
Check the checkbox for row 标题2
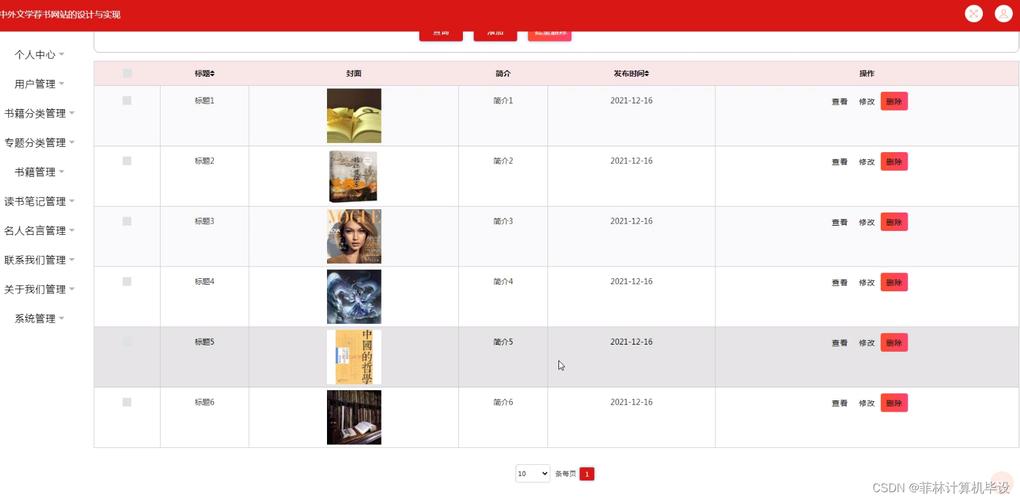tap(127, 161)
